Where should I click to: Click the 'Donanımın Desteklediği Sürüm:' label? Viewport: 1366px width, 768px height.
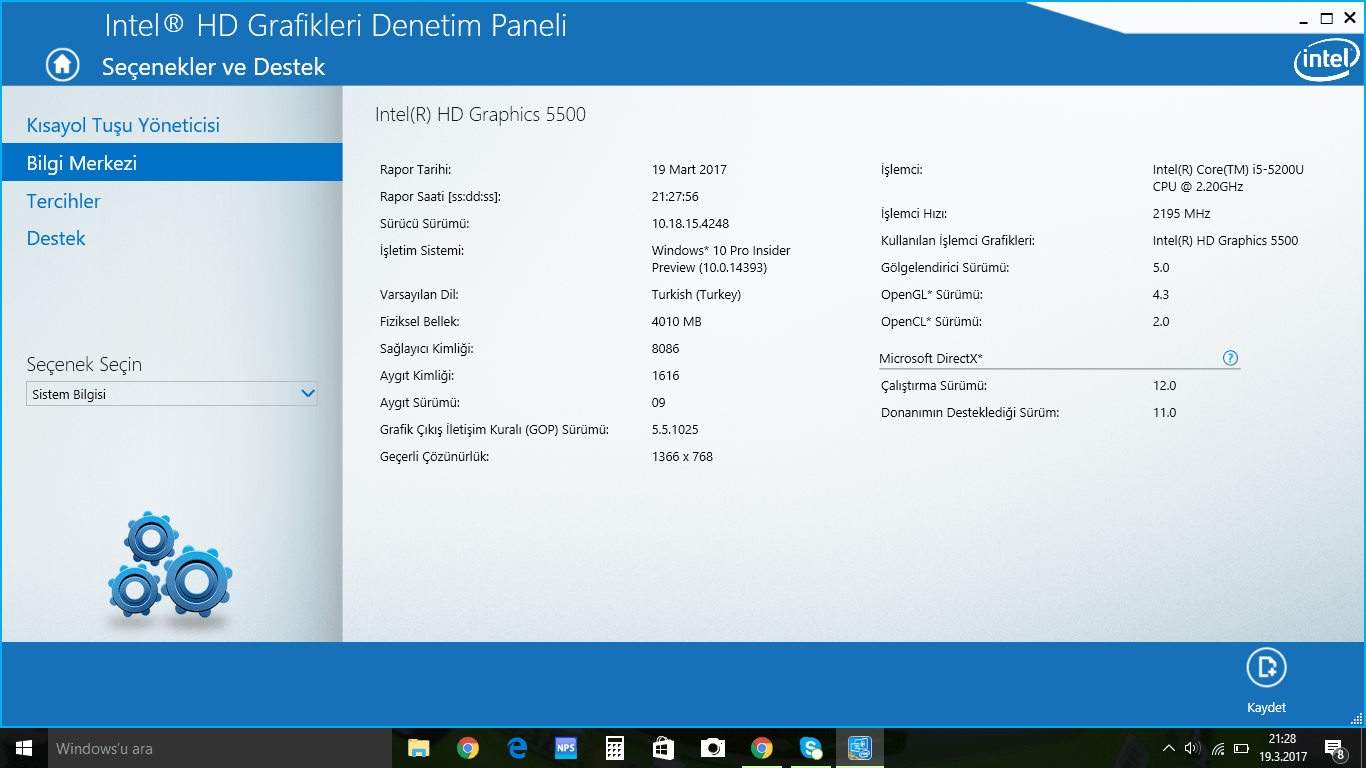point(970,412)
